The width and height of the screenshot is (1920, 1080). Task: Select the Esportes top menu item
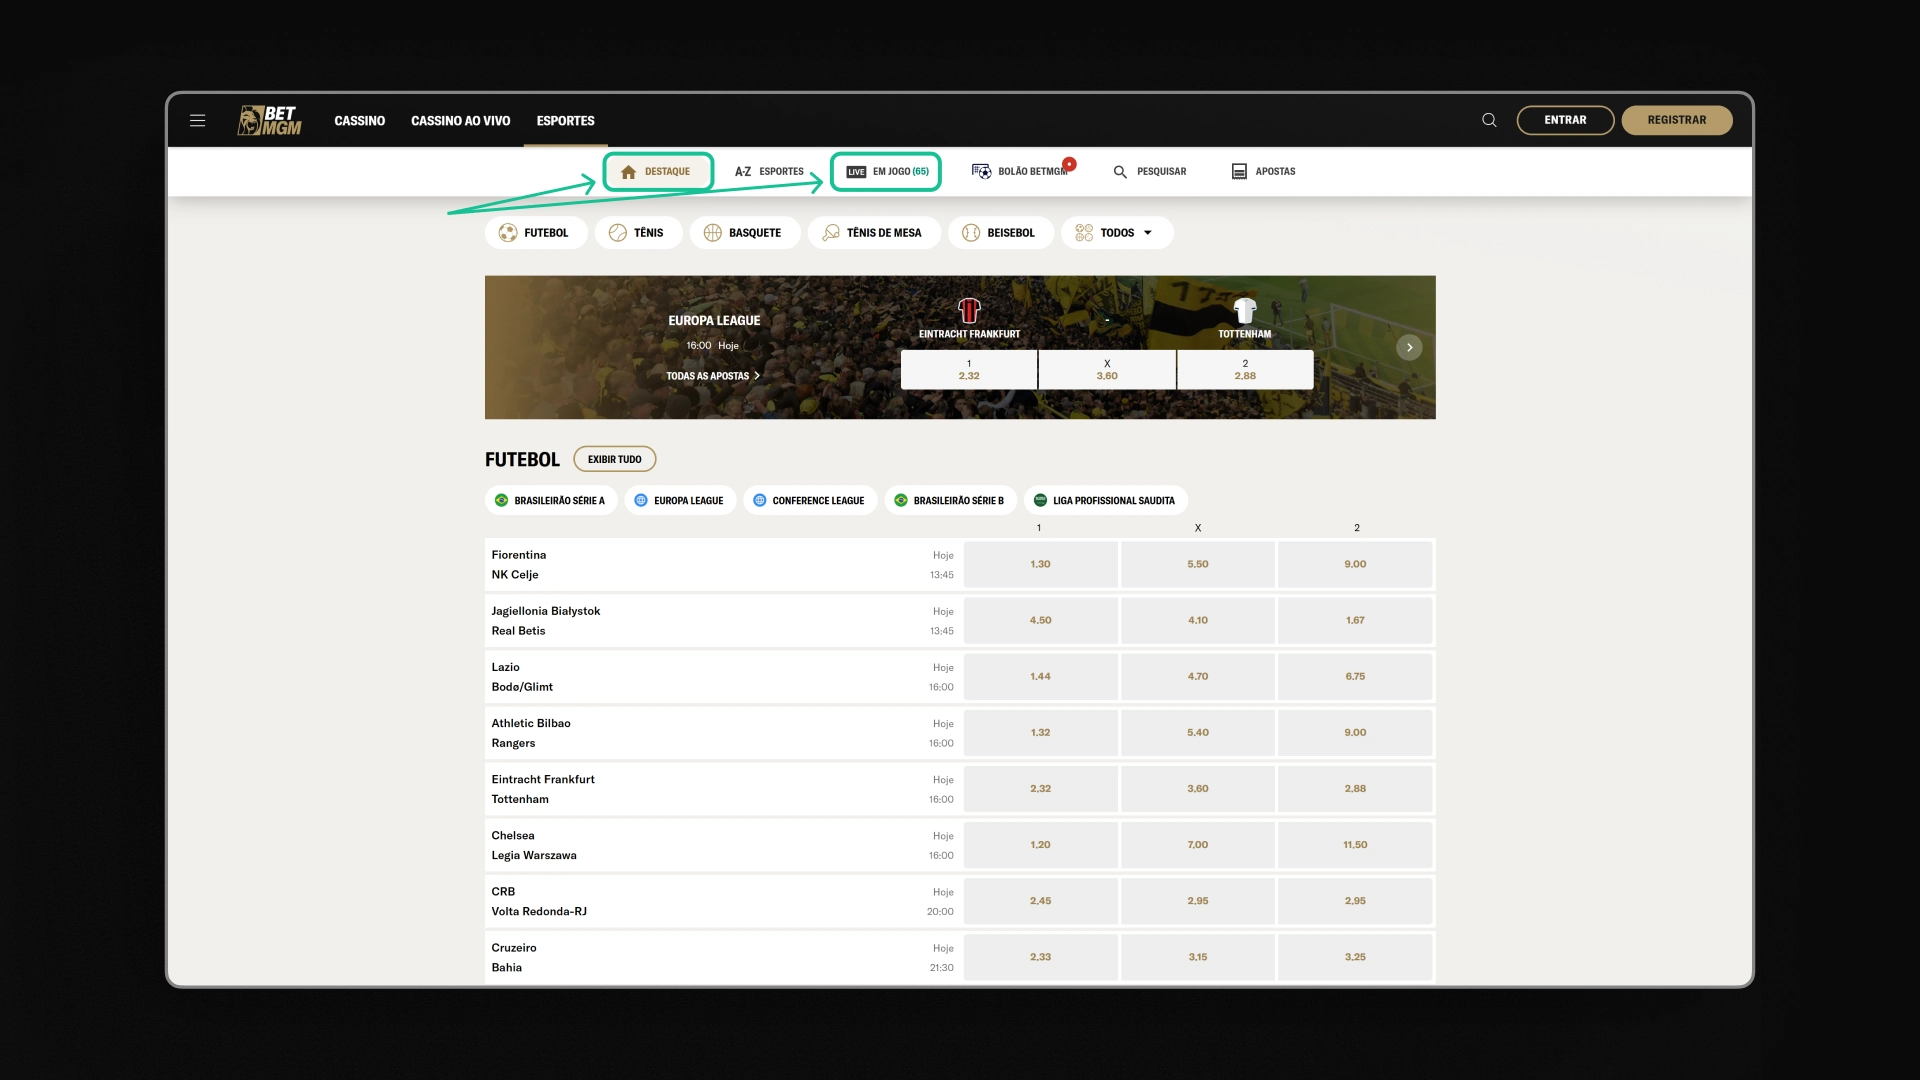[x=566, y=121]
